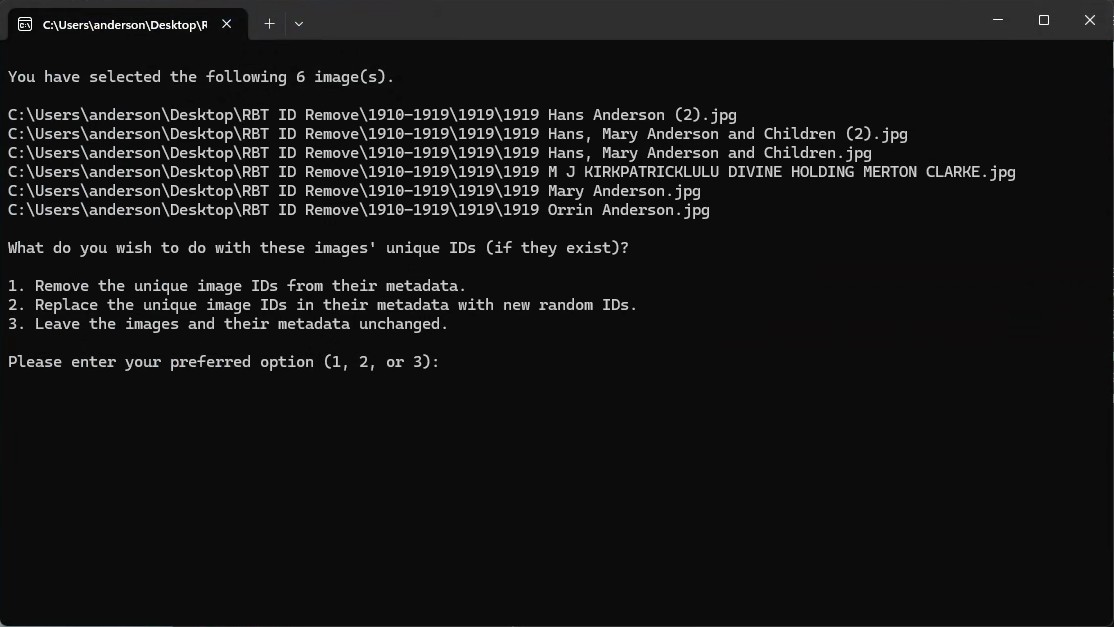Viewport: 1114px width, 627px height.
Task: Click option 1 'Remove the unique image IDs'
Action: click(x=237, y=286)
